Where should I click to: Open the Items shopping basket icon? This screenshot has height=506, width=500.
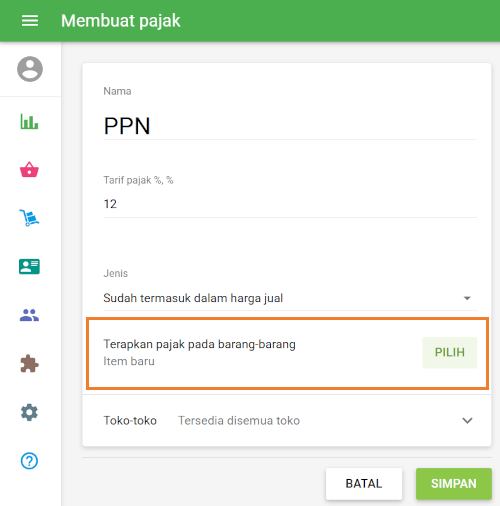tap(29, 169)
